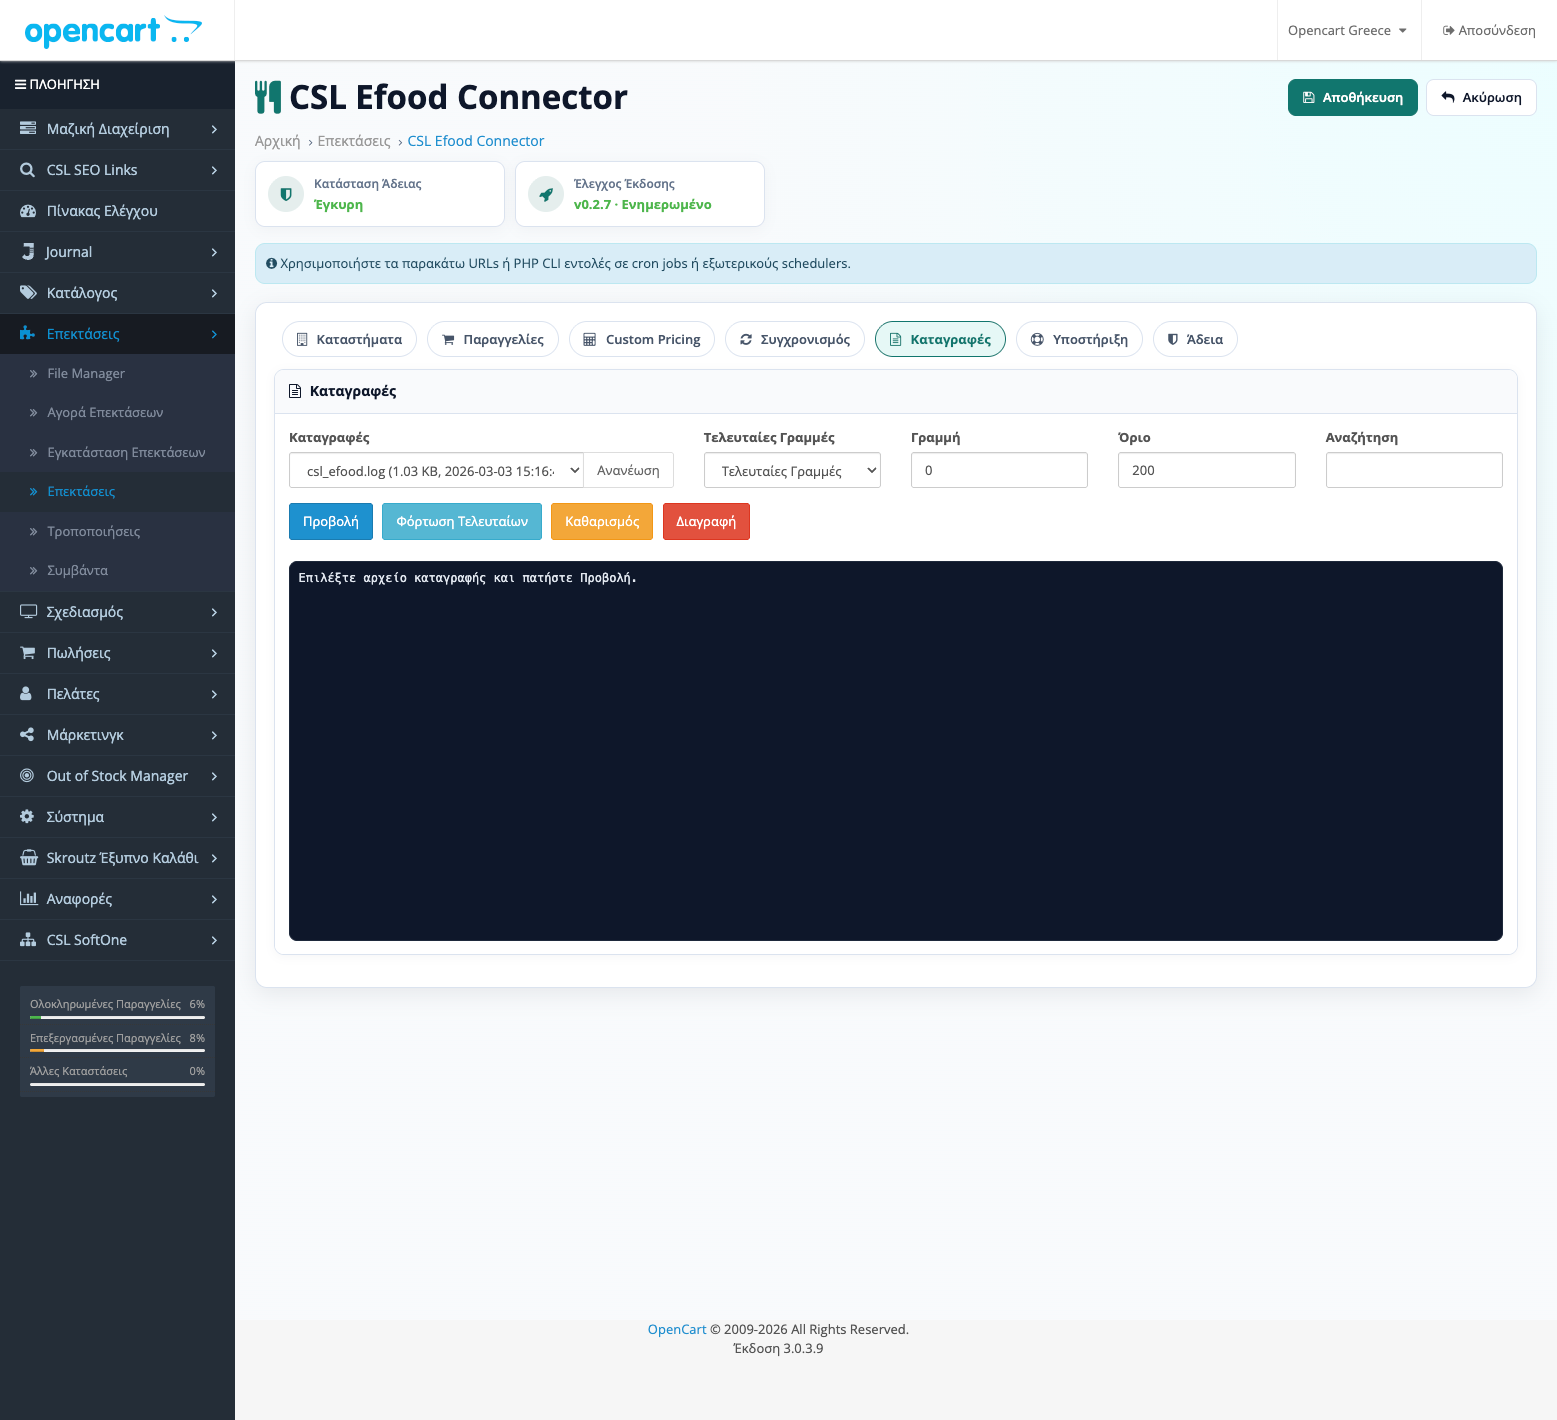The width and height of the screenshot is (1557, 1420).
Task: Click the license status shield icon
Action: 286,194
